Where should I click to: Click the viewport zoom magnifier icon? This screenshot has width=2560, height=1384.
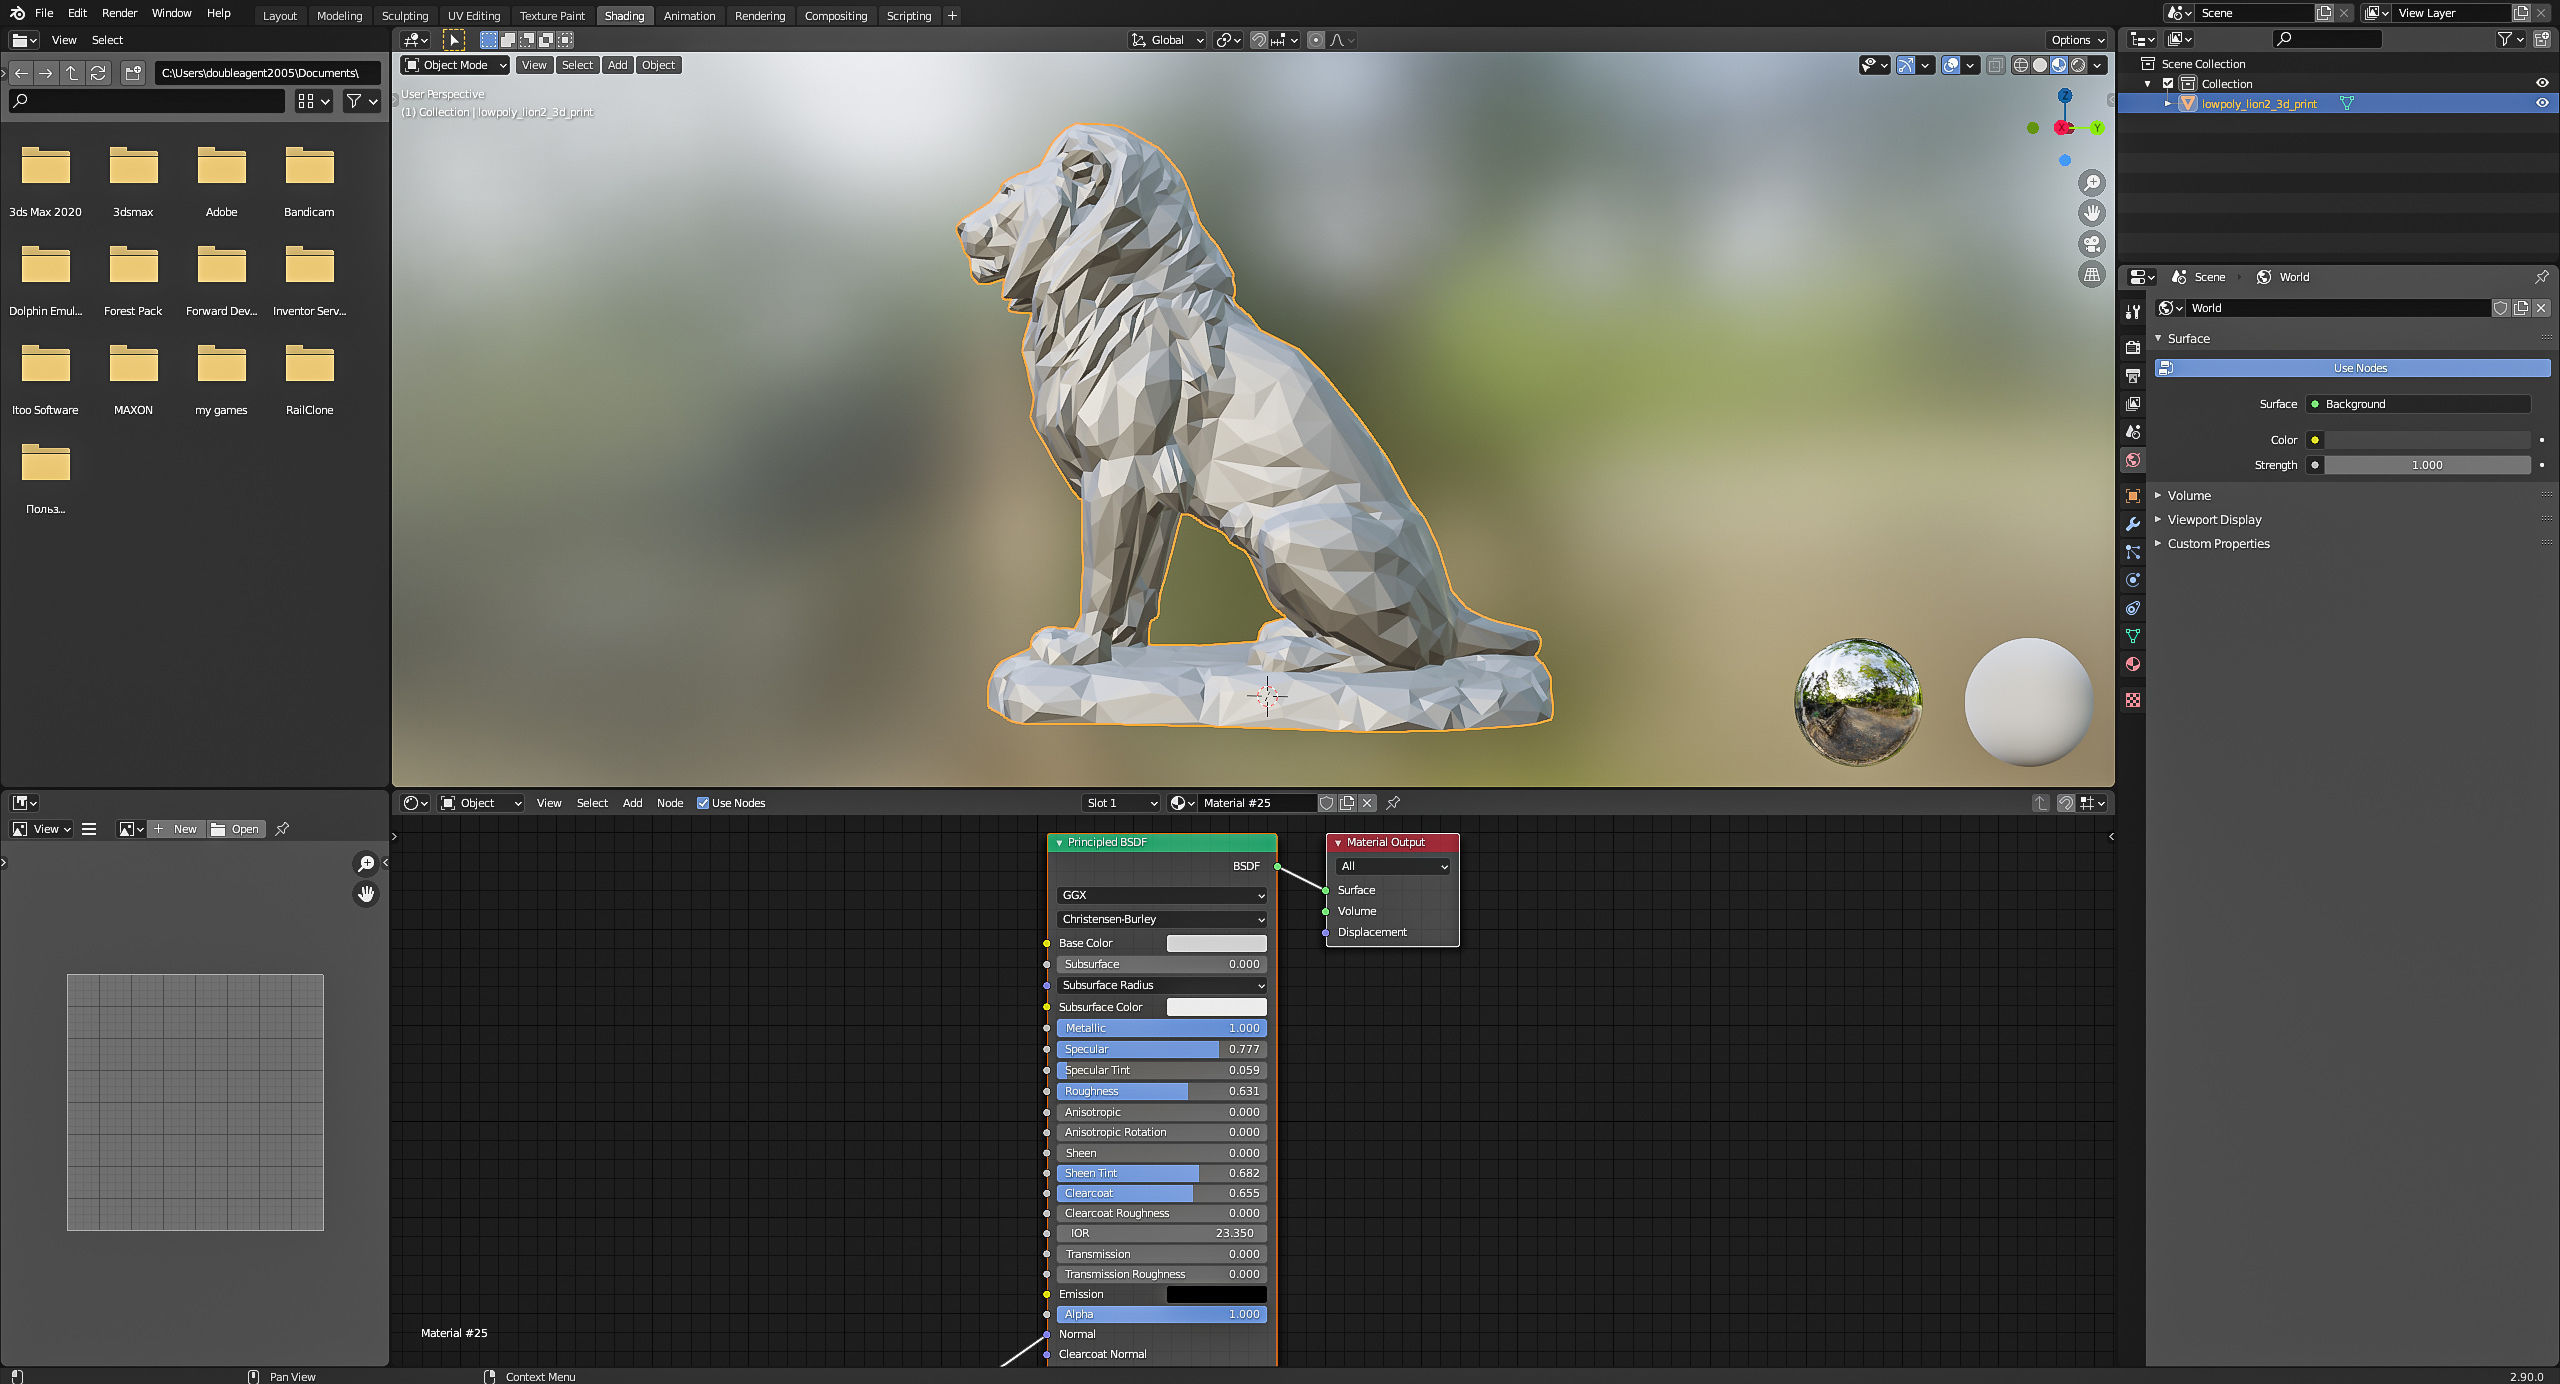pyautogui.click(x=2091, y=183)
